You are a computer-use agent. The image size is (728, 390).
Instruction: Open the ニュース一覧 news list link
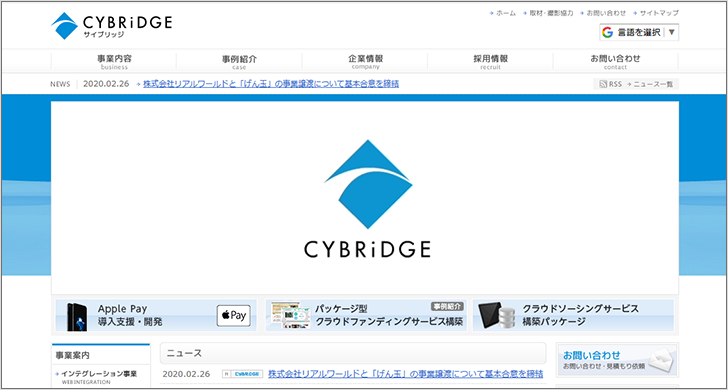[x=653, y=84]
